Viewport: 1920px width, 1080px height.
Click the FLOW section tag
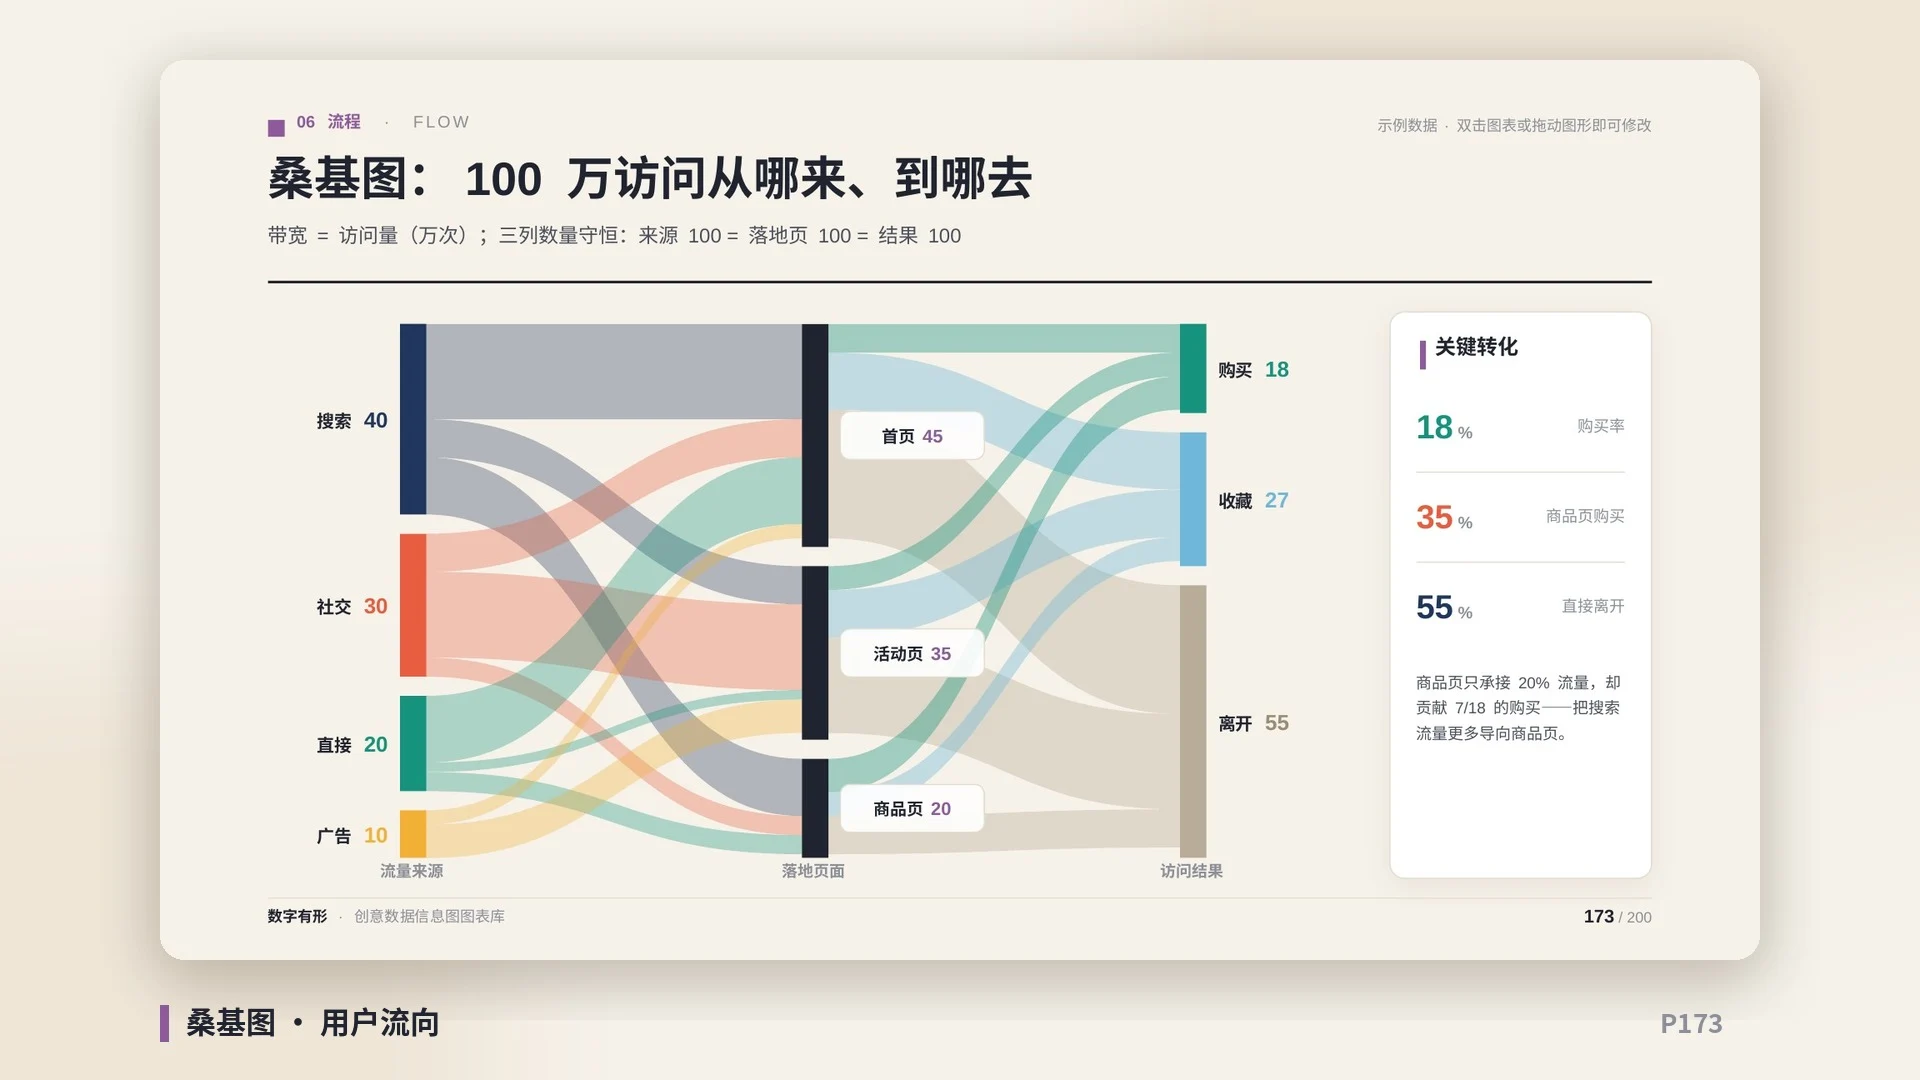pyautogui.click(x=441, y=122)
